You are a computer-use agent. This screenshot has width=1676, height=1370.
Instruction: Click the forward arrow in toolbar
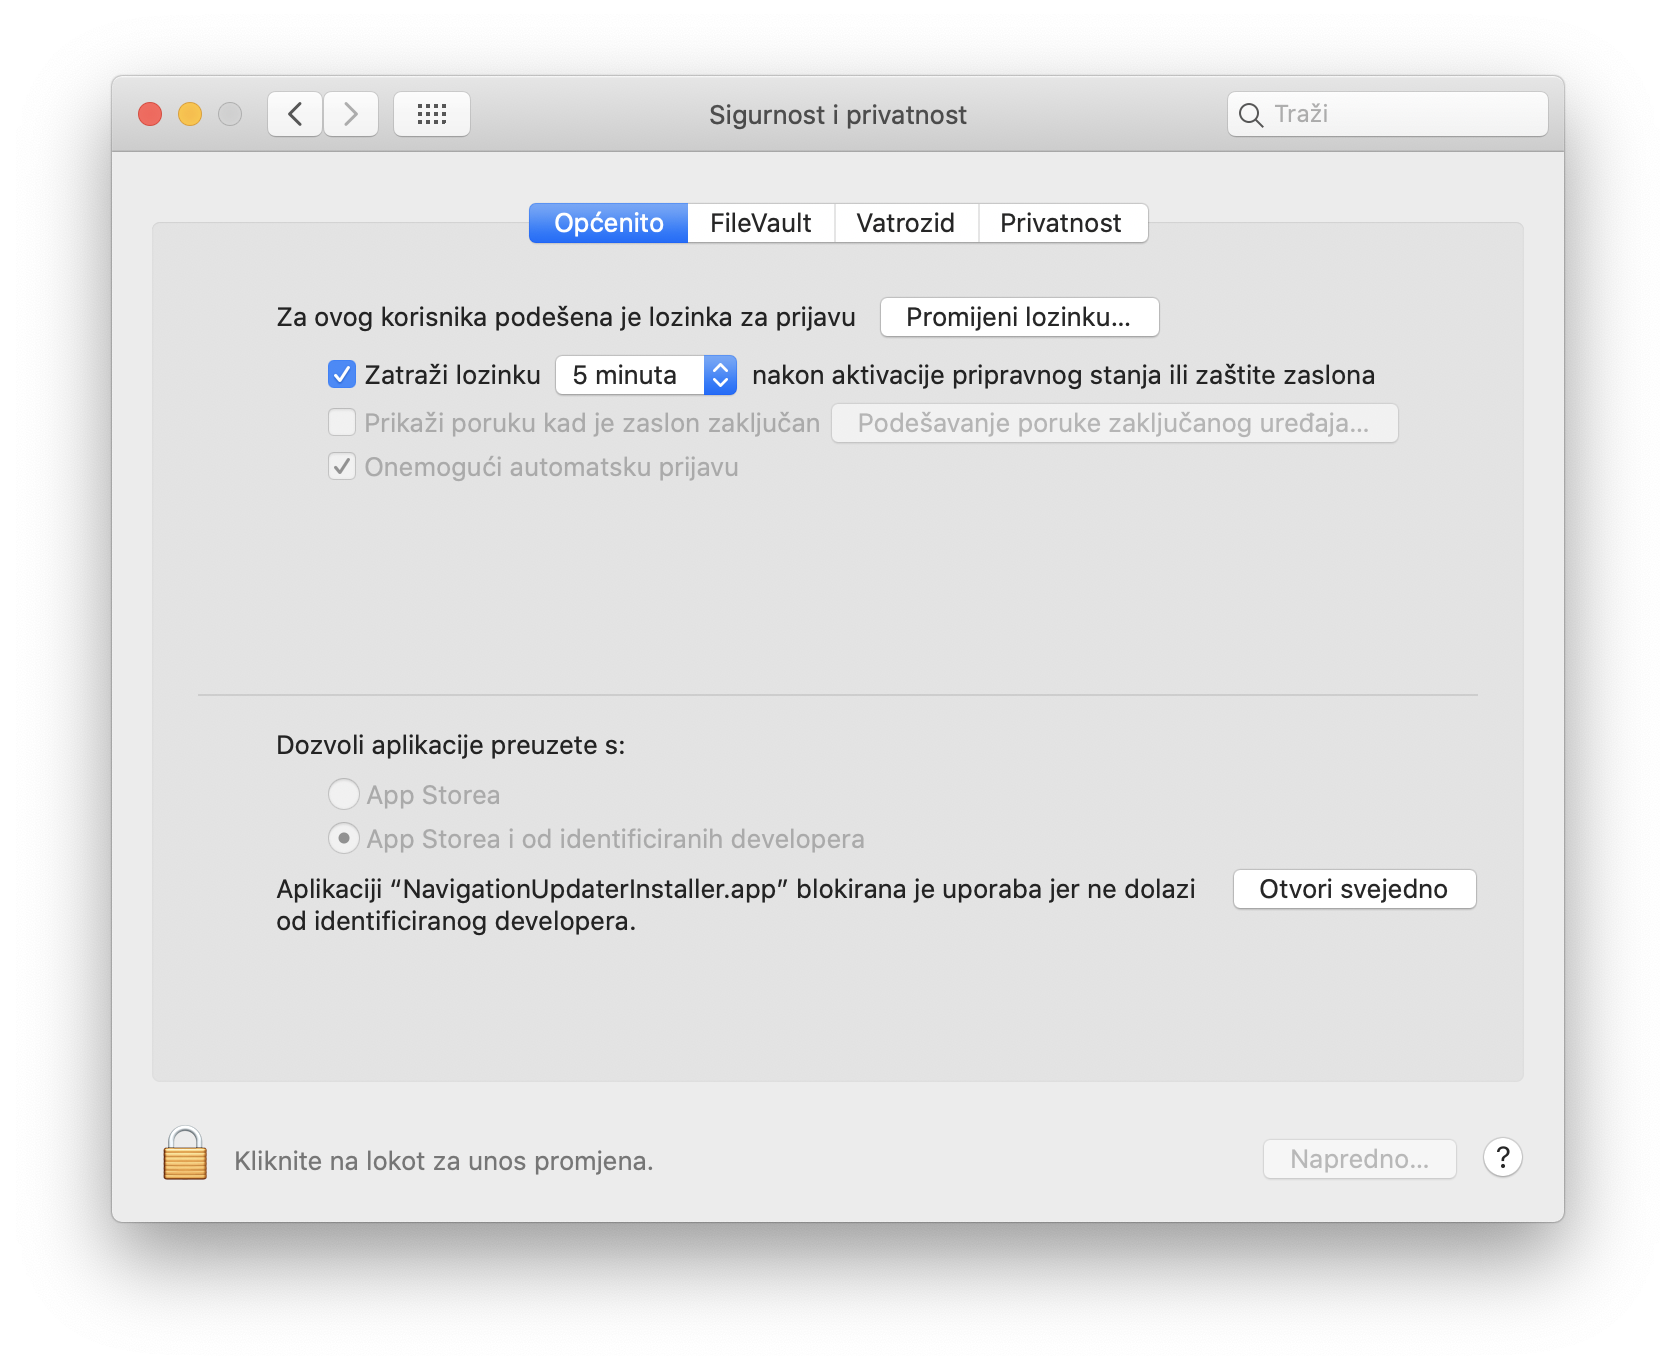[351, 114]
